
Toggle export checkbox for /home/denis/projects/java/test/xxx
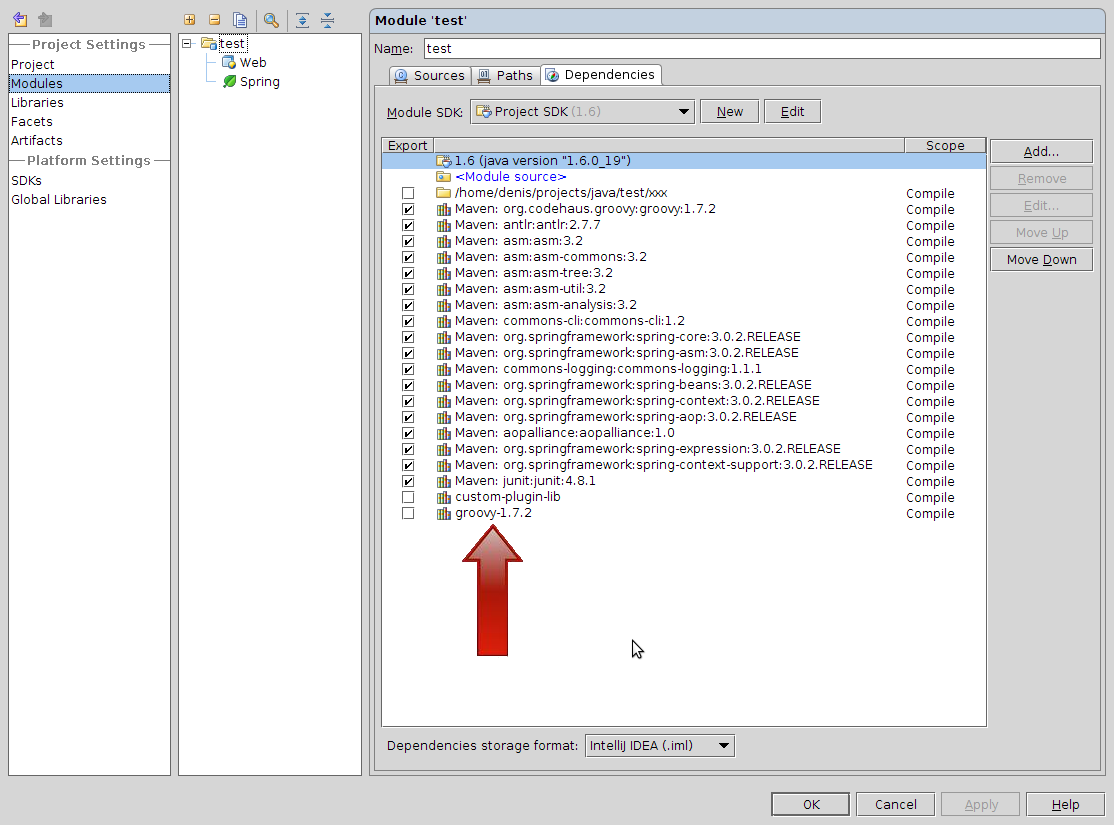408,193
